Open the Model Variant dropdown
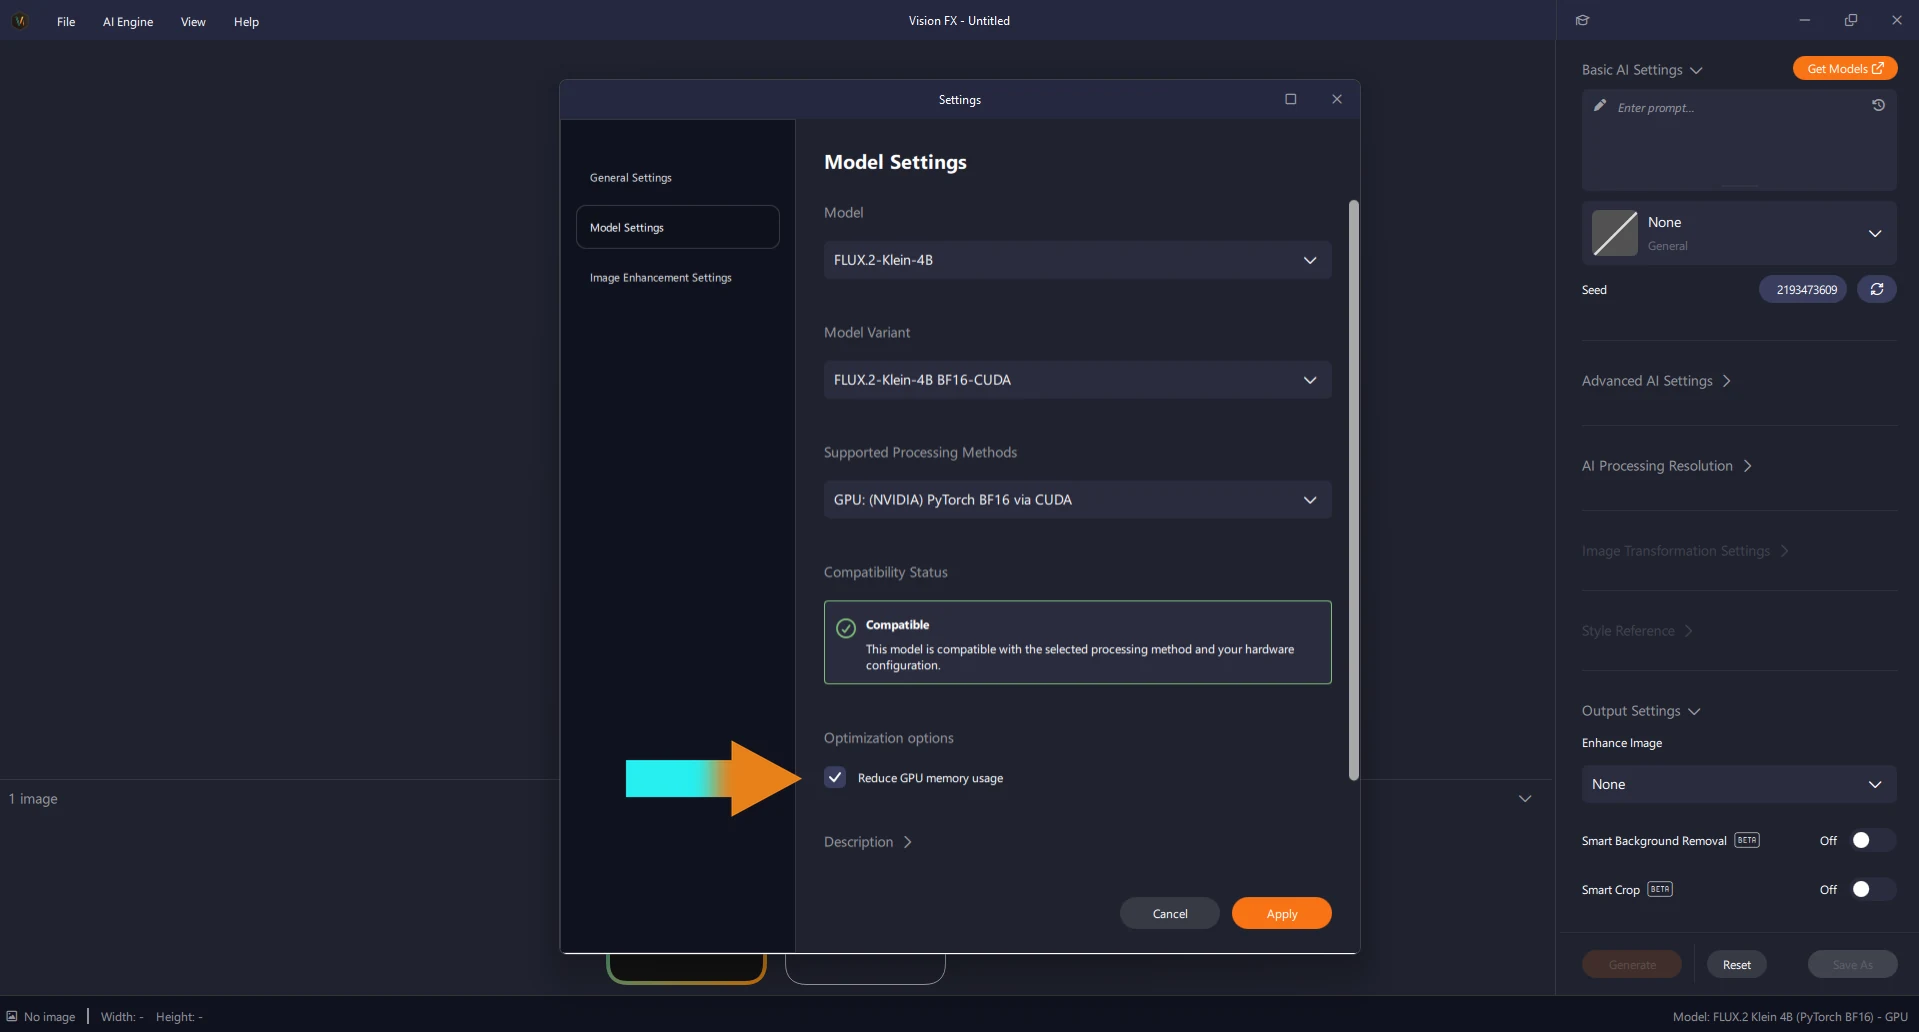The width and height of the screenshot is (1919, 1032). pyautogui.click(x=1077, y=380)
